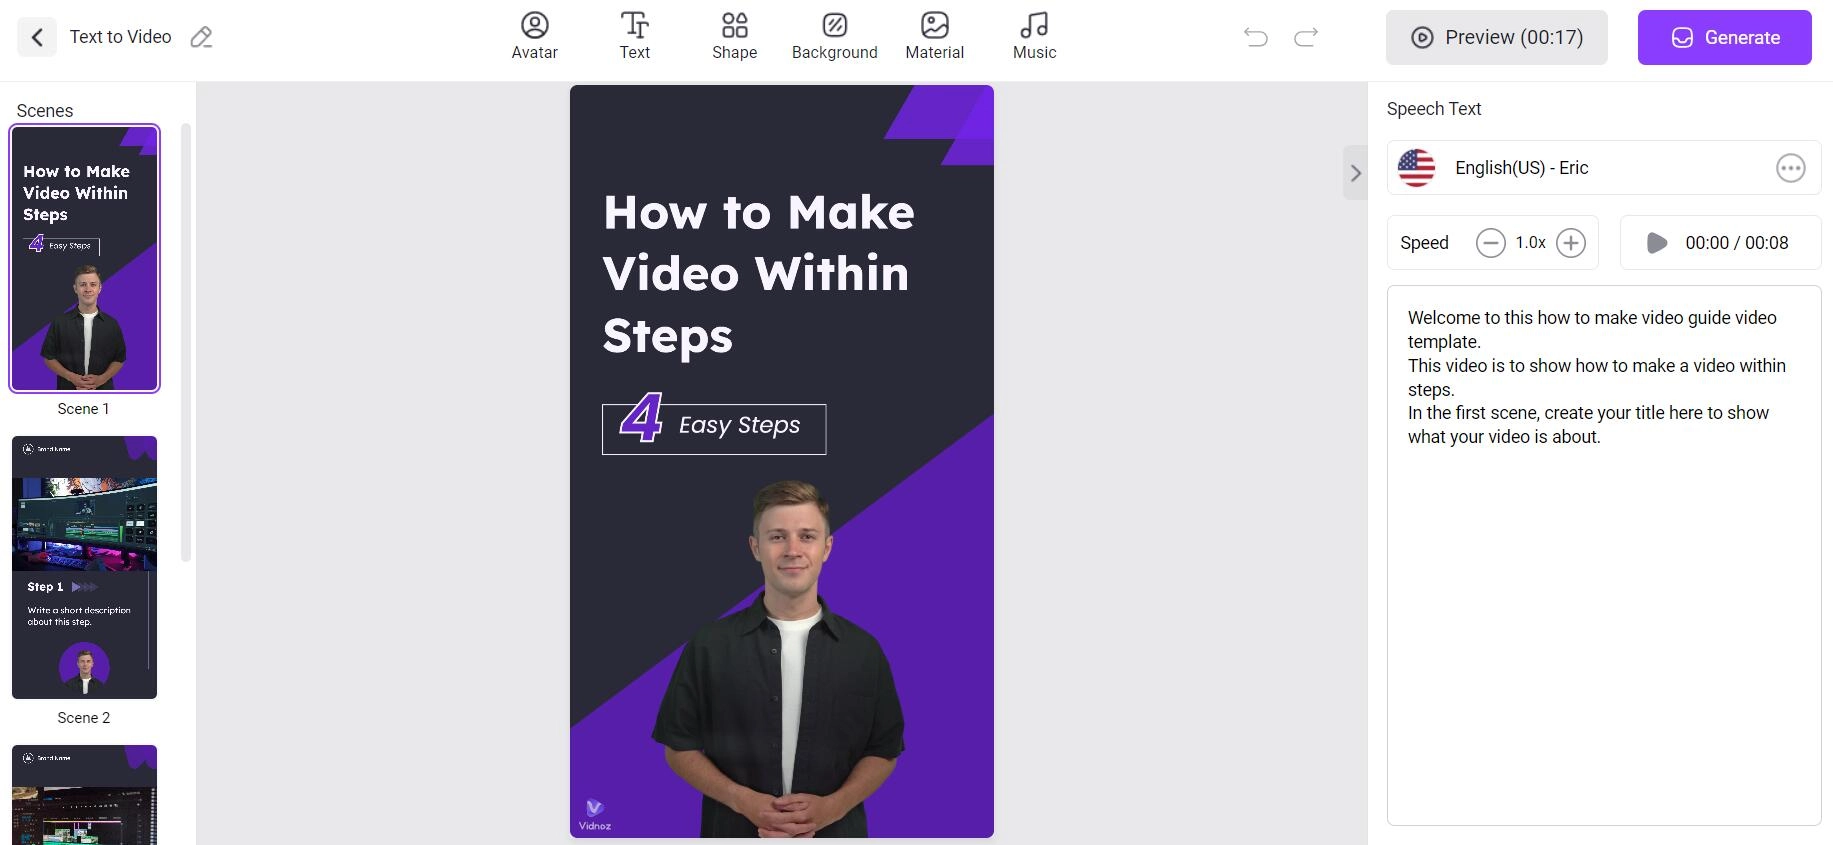Play the speech audio preview
Screen dimensions: 1833x845
(1657, 243)
